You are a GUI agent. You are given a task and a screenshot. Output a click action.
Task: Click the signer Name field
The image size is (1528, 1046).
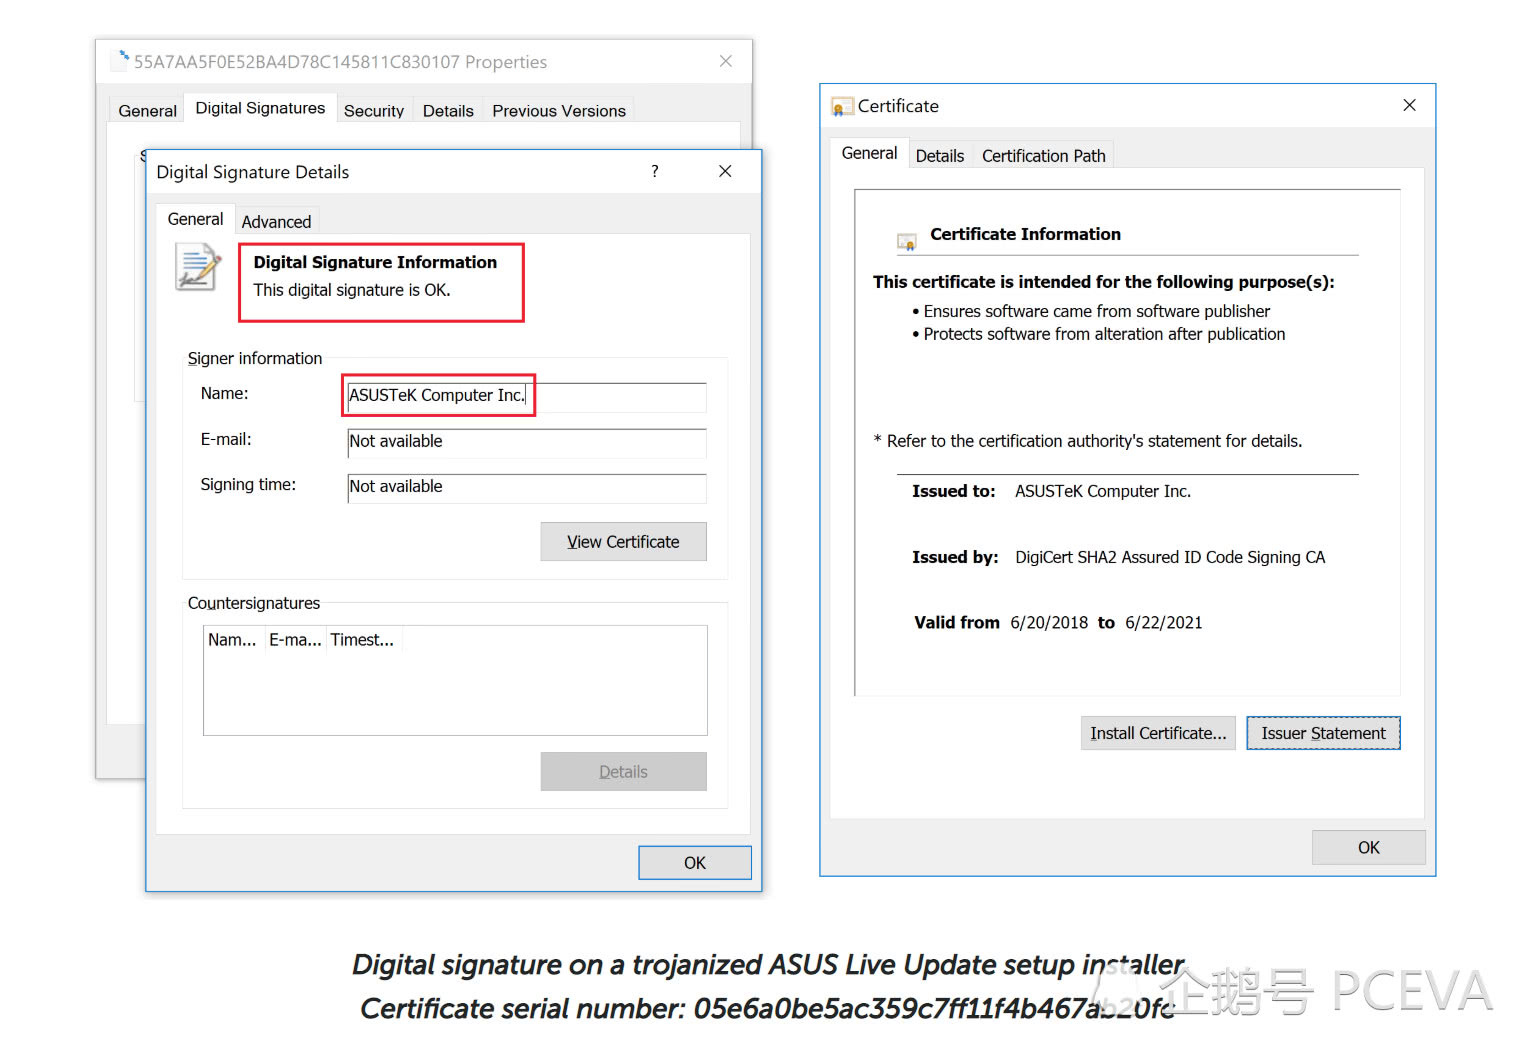click(x=527, y=396)
